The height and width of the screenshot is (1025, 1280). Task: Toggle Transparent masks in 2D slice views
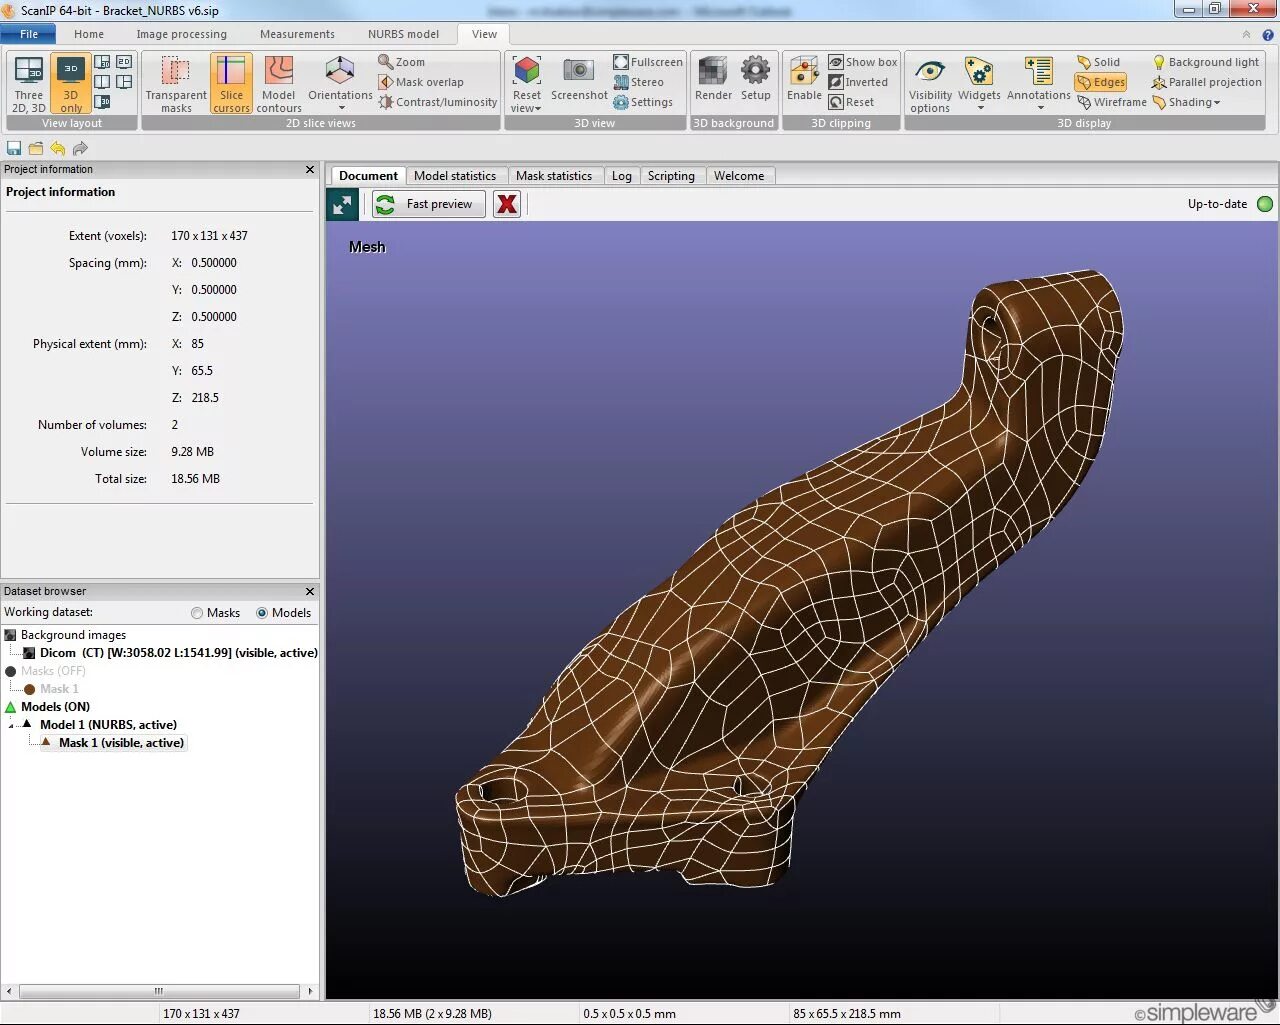176,84
